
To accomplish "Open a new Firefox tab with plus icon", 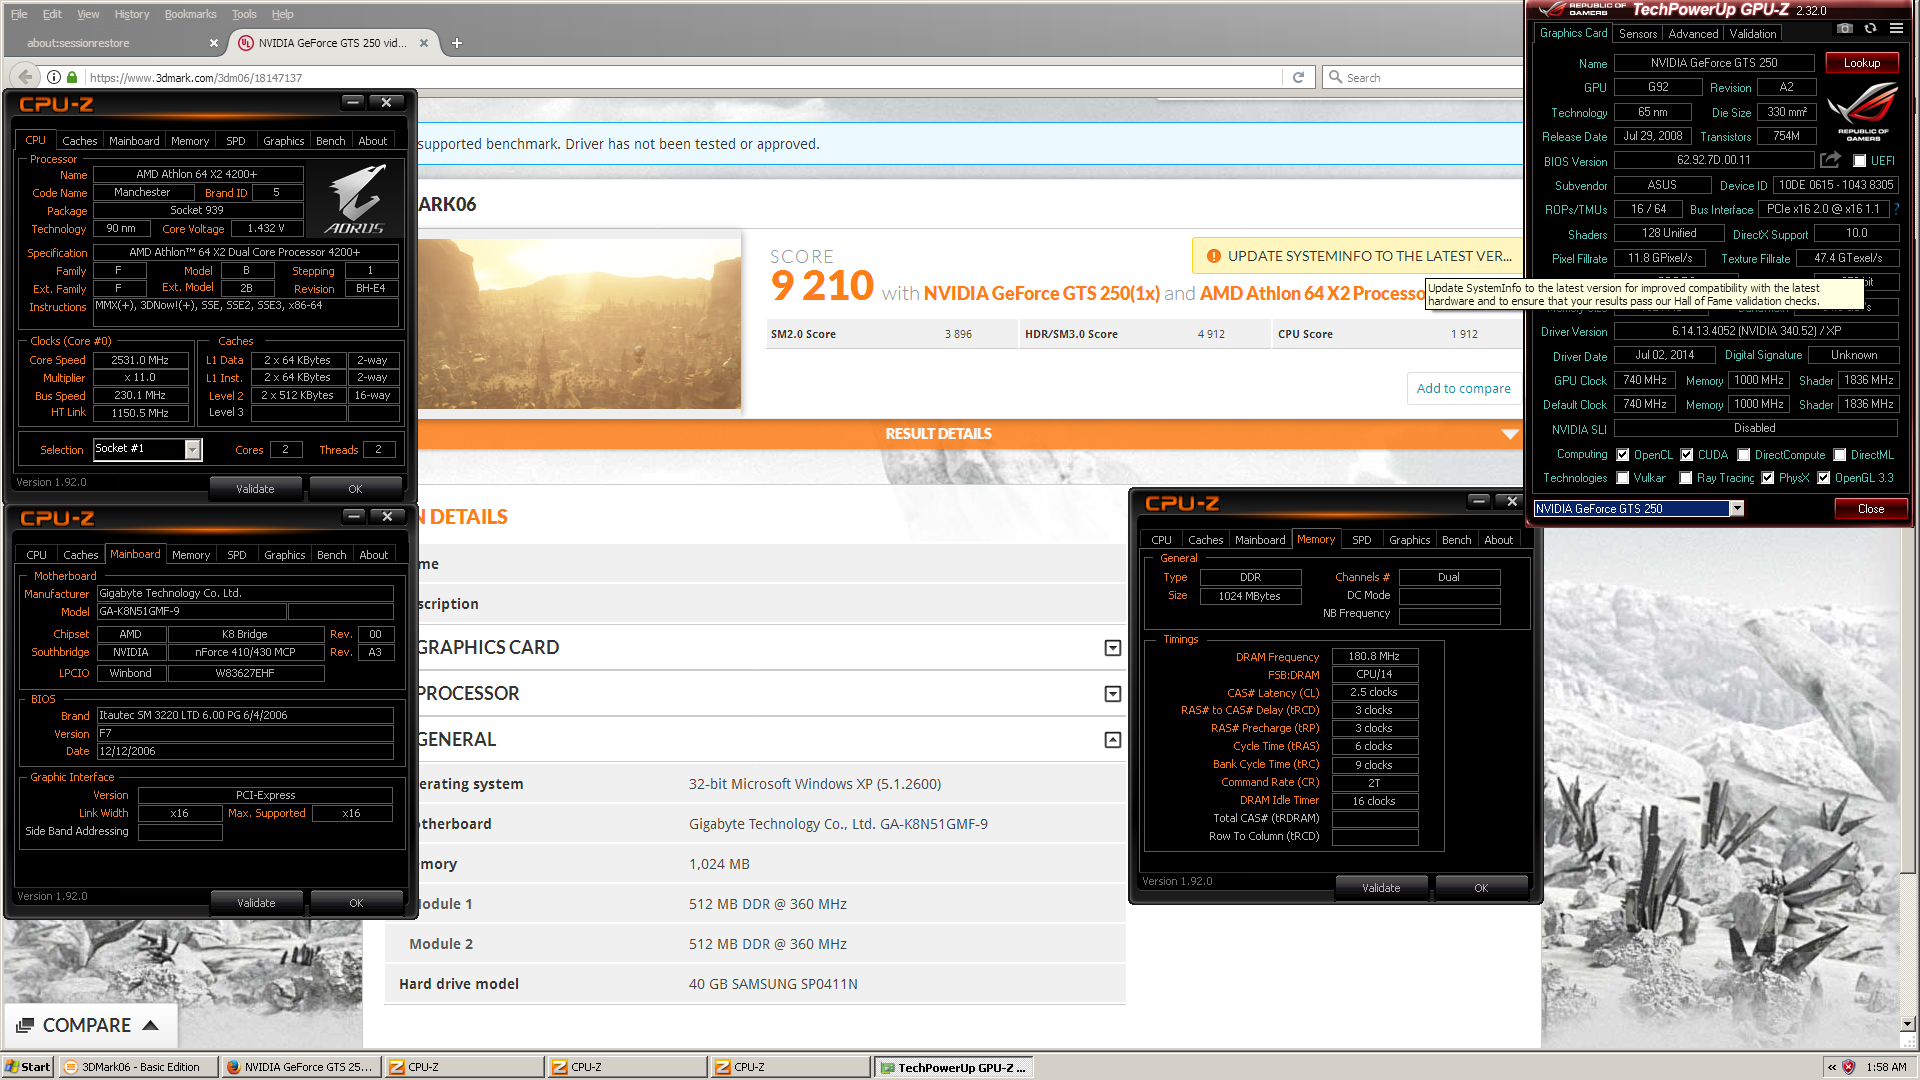I will [x=457, y=43].
